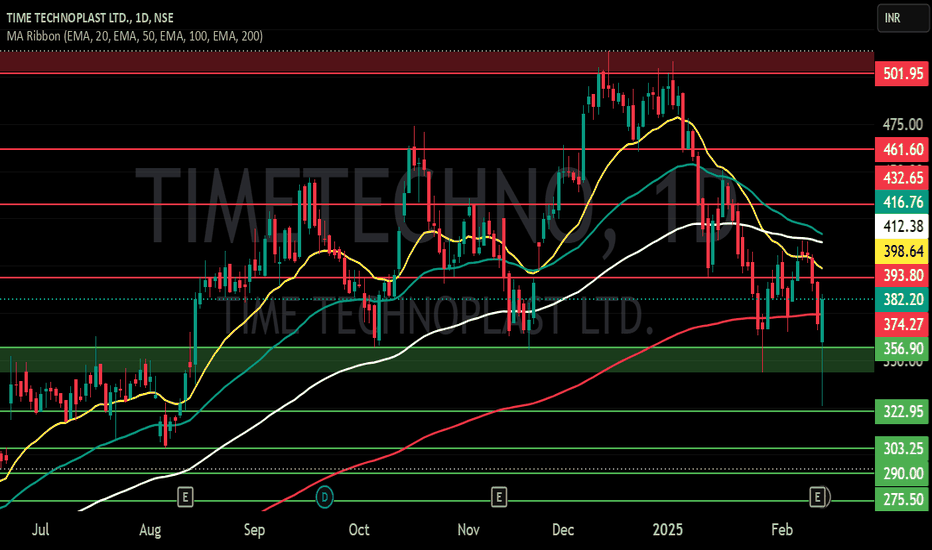Open the INR currency selector
This screenshot has width=932, height=550.
pos(902,18)
